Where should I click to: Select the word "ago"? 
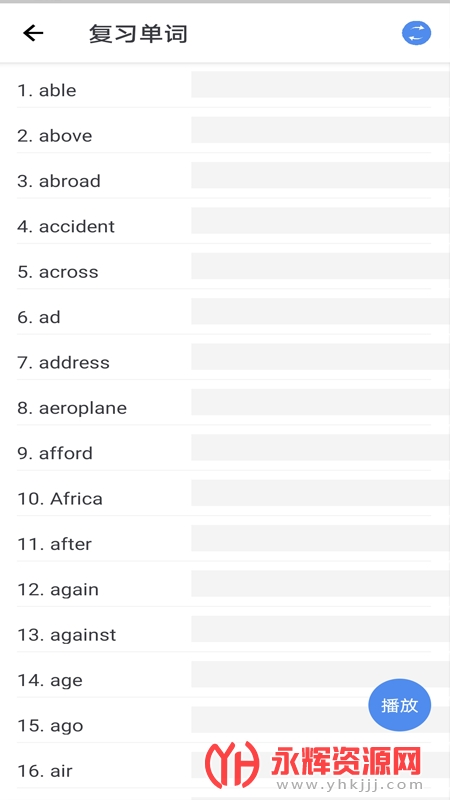[66, 726]
